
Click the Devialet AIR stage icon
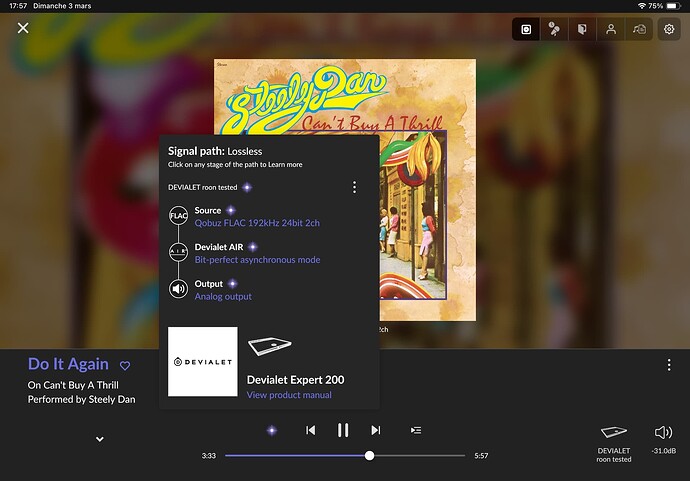coord(178,252)
